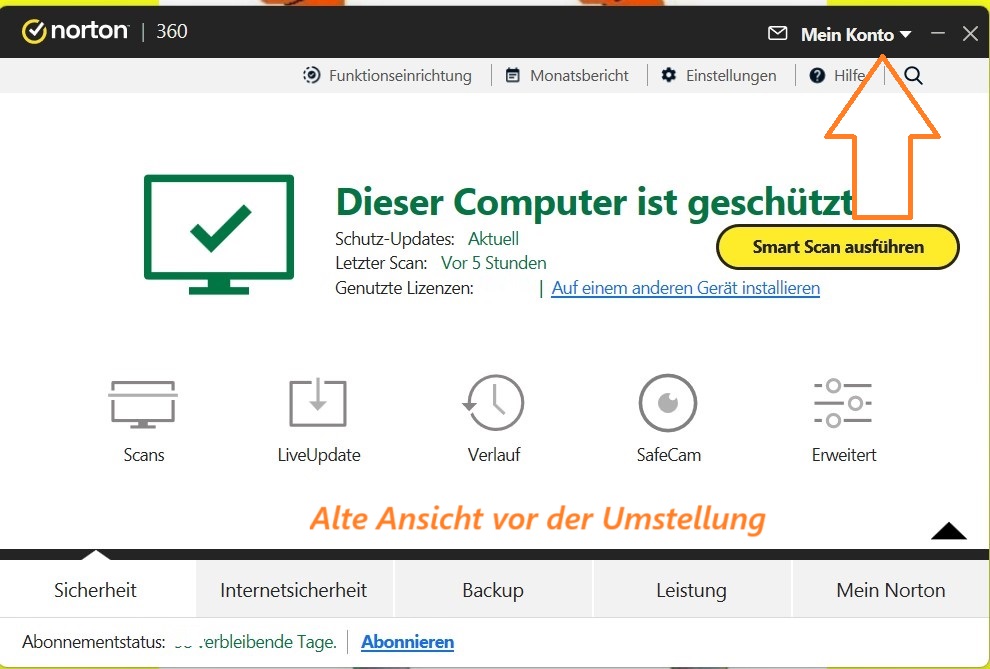Image resolution: width=990 pixels, height=669 pixels.
Task: Open the SafeCam camera icon
Action: [668, 403]
